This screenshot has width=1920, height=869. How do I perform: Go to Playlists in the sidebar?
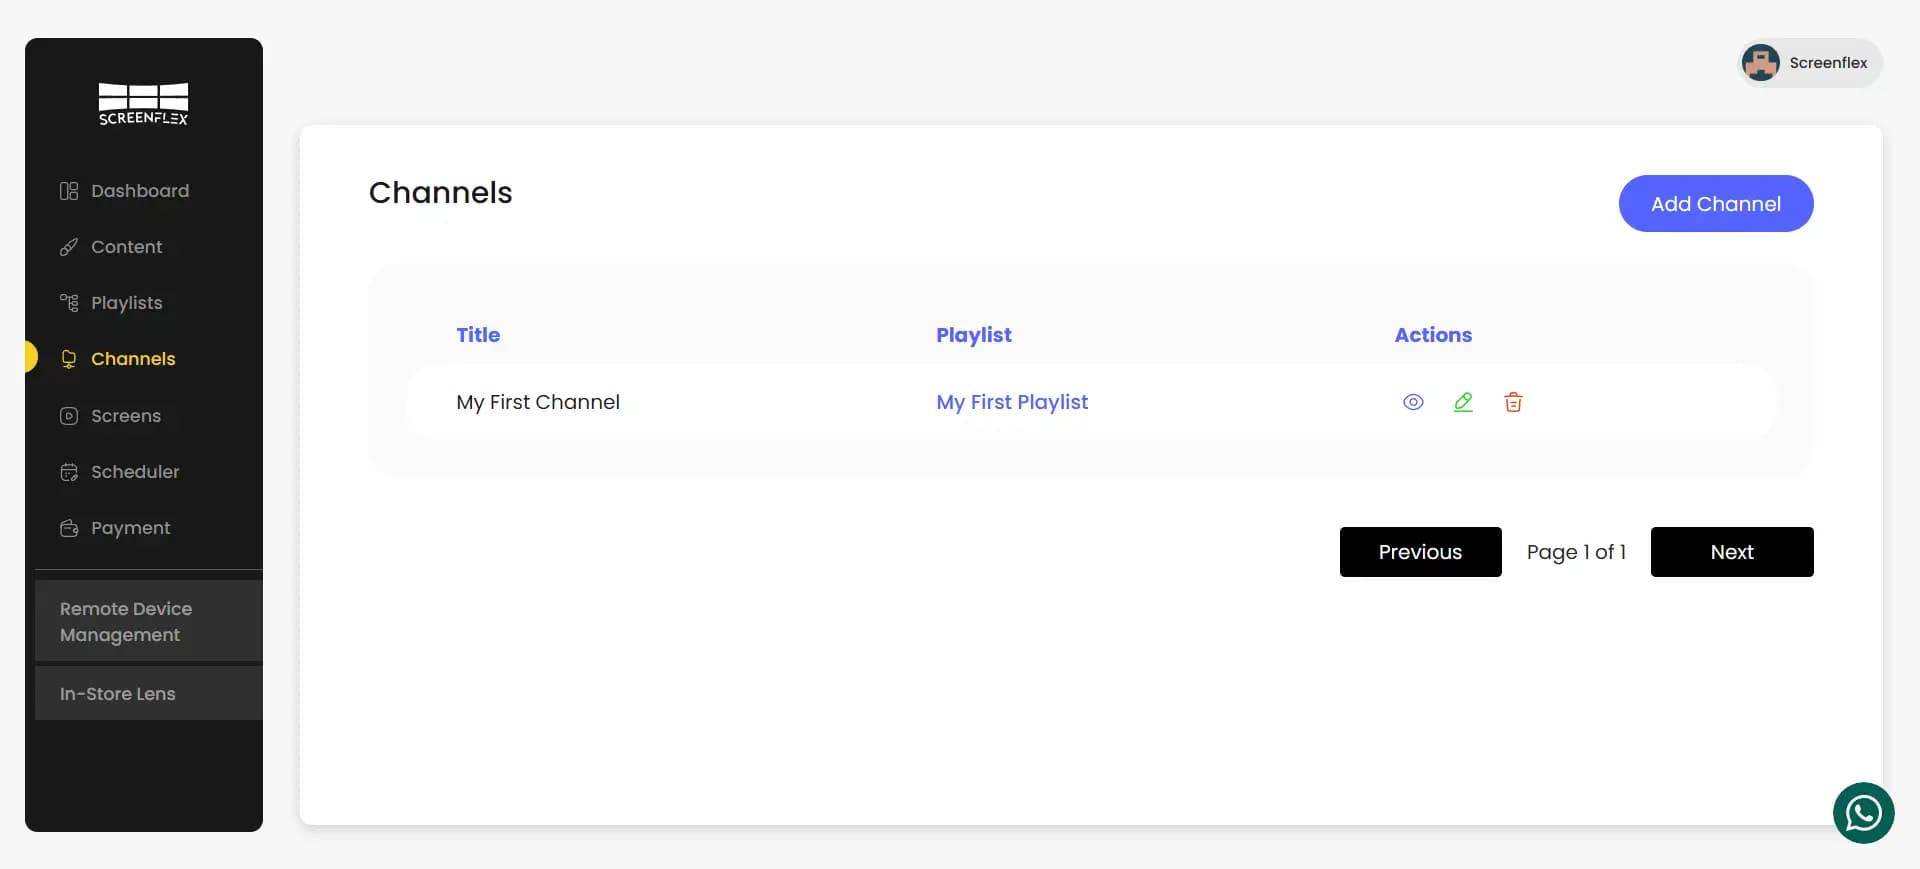[x=126, y=303]
